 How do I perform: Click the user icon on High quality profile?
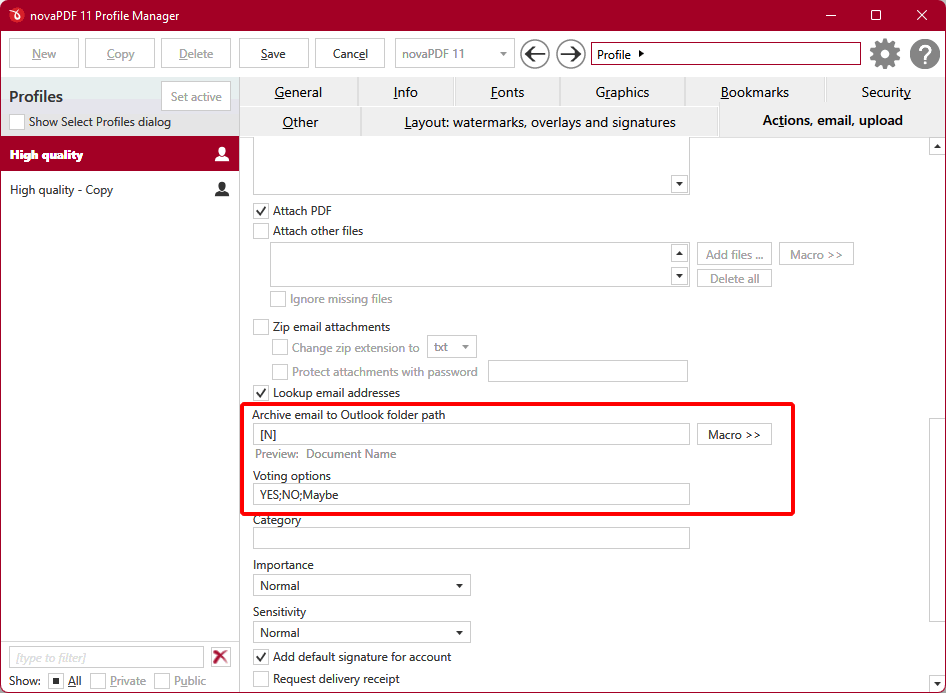pyautogui.click(x=222, y=154)
